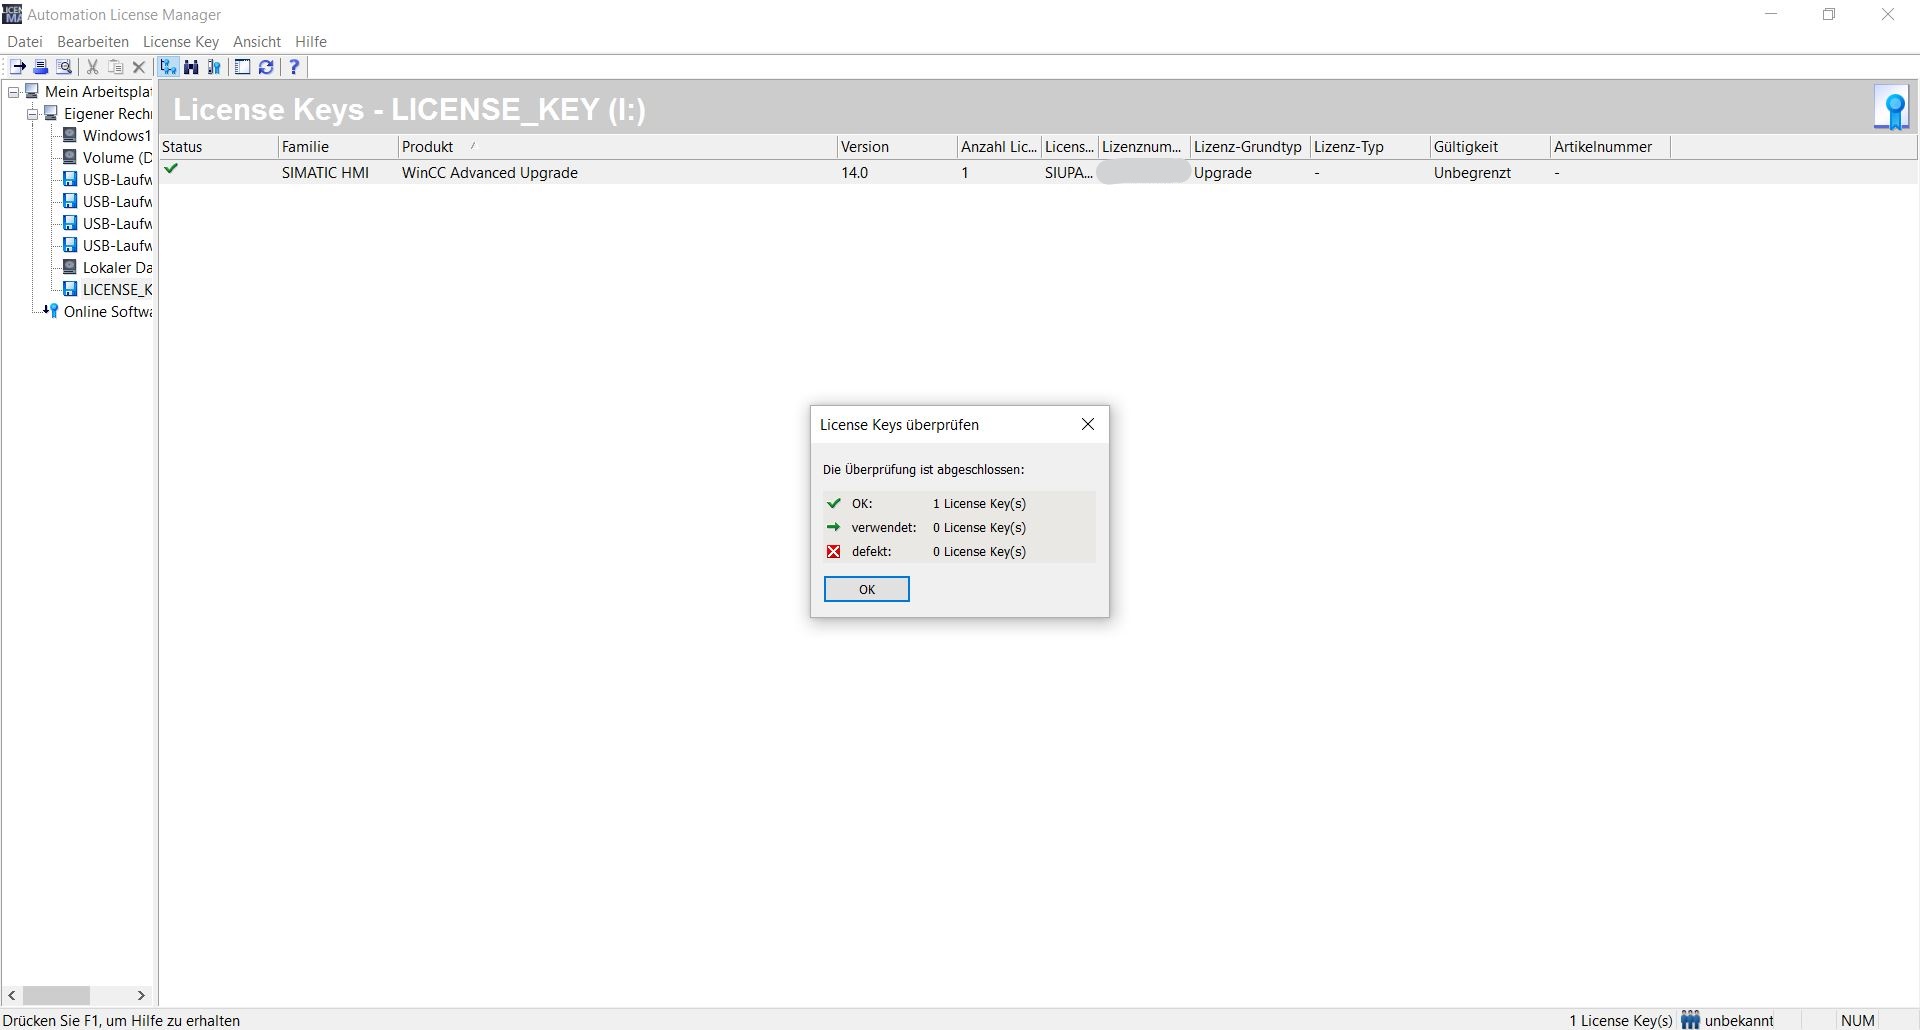Click the red defekt X icon in dialog

[x=834, y=551]
